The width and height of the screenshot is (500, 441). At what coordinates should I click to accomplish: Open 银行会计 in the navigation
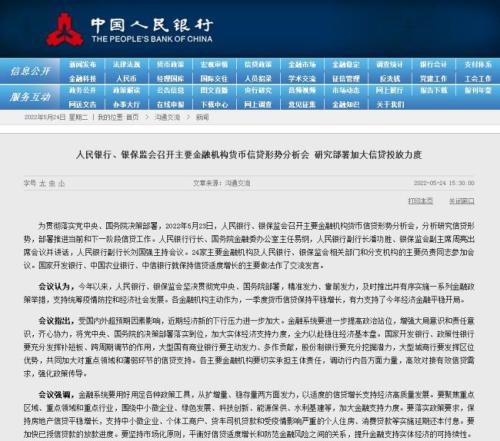pos(433,65)
